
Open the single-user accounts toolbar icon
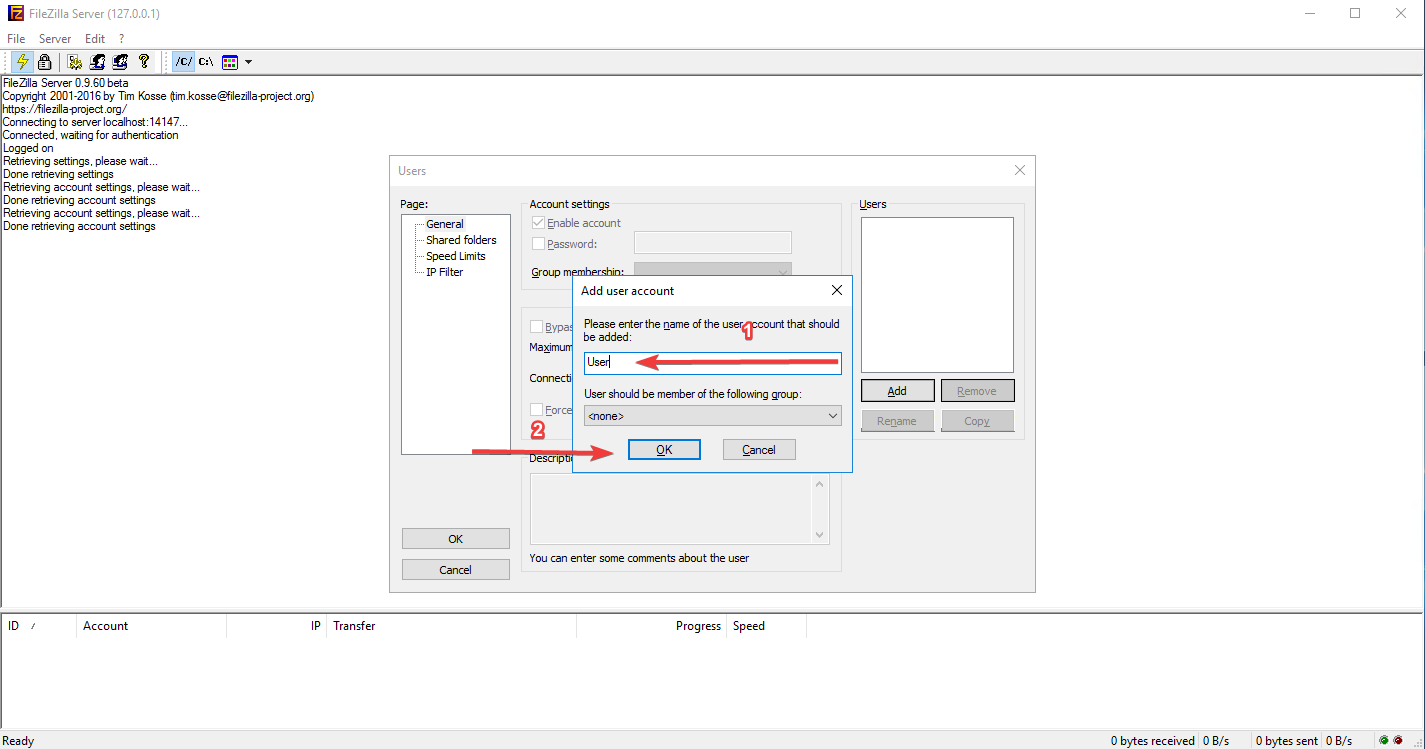click(98, 62)
